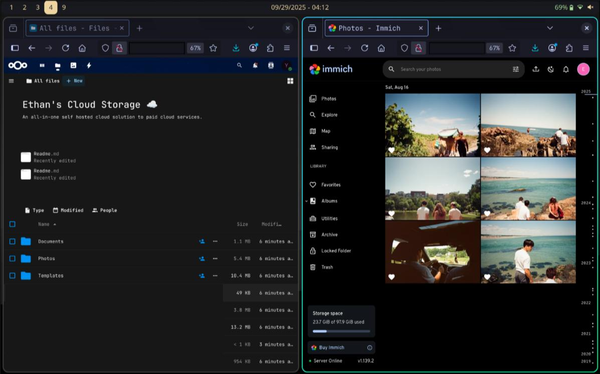Open the Templates folder
600x374 pixels.
tap(51, 276)
